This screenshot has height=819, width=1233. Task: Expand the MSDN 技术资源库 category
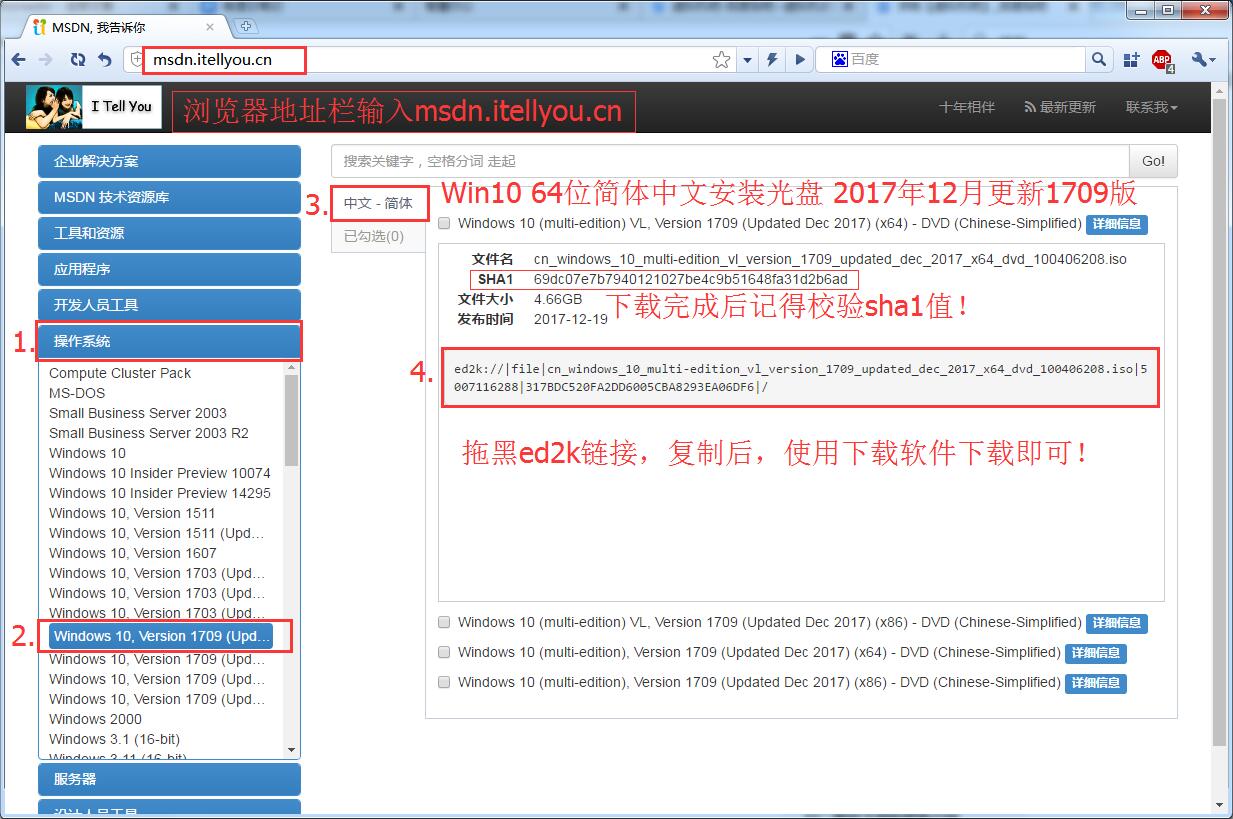[169, 197]
